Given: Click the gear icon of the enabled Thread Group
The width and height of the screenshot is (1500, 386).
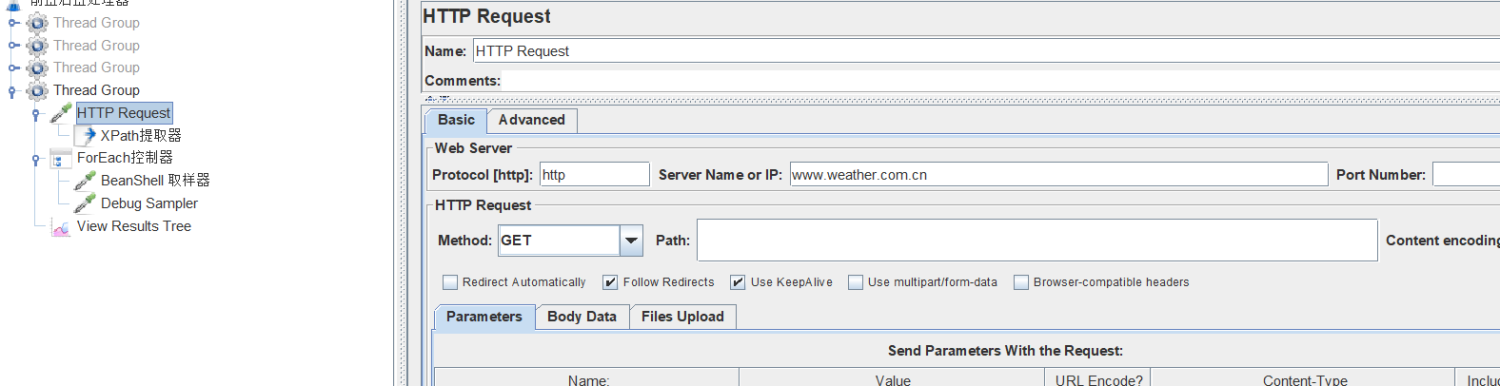Looking at the screenshot, I should [38, 90].
